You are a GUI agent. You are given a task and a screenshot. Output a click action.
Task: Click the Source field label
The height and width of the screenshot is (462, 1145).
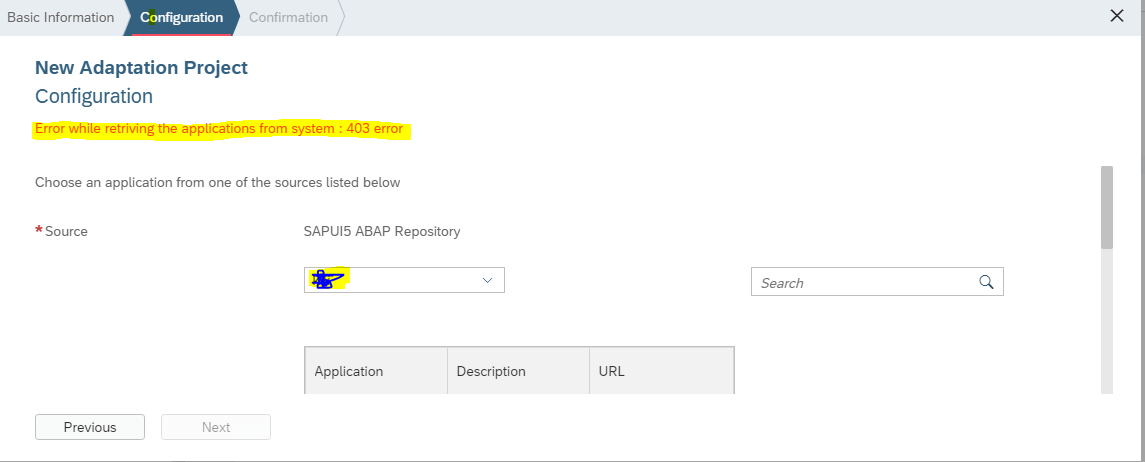pyautogui.click(x=66, y=231)
